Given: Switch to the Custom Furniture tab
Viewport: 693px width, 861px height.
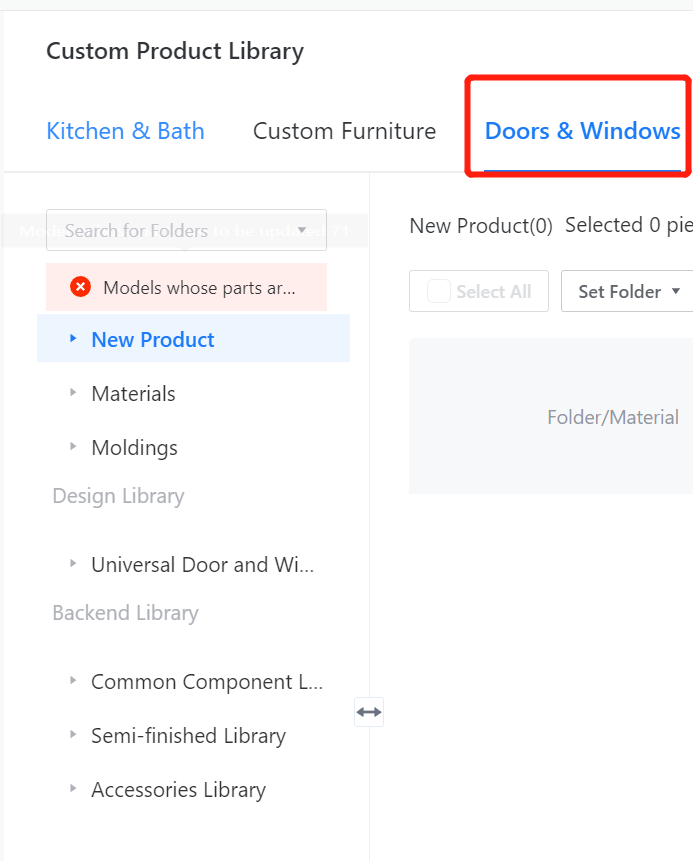Looking at the screenshot, I should tap(344, 131).
